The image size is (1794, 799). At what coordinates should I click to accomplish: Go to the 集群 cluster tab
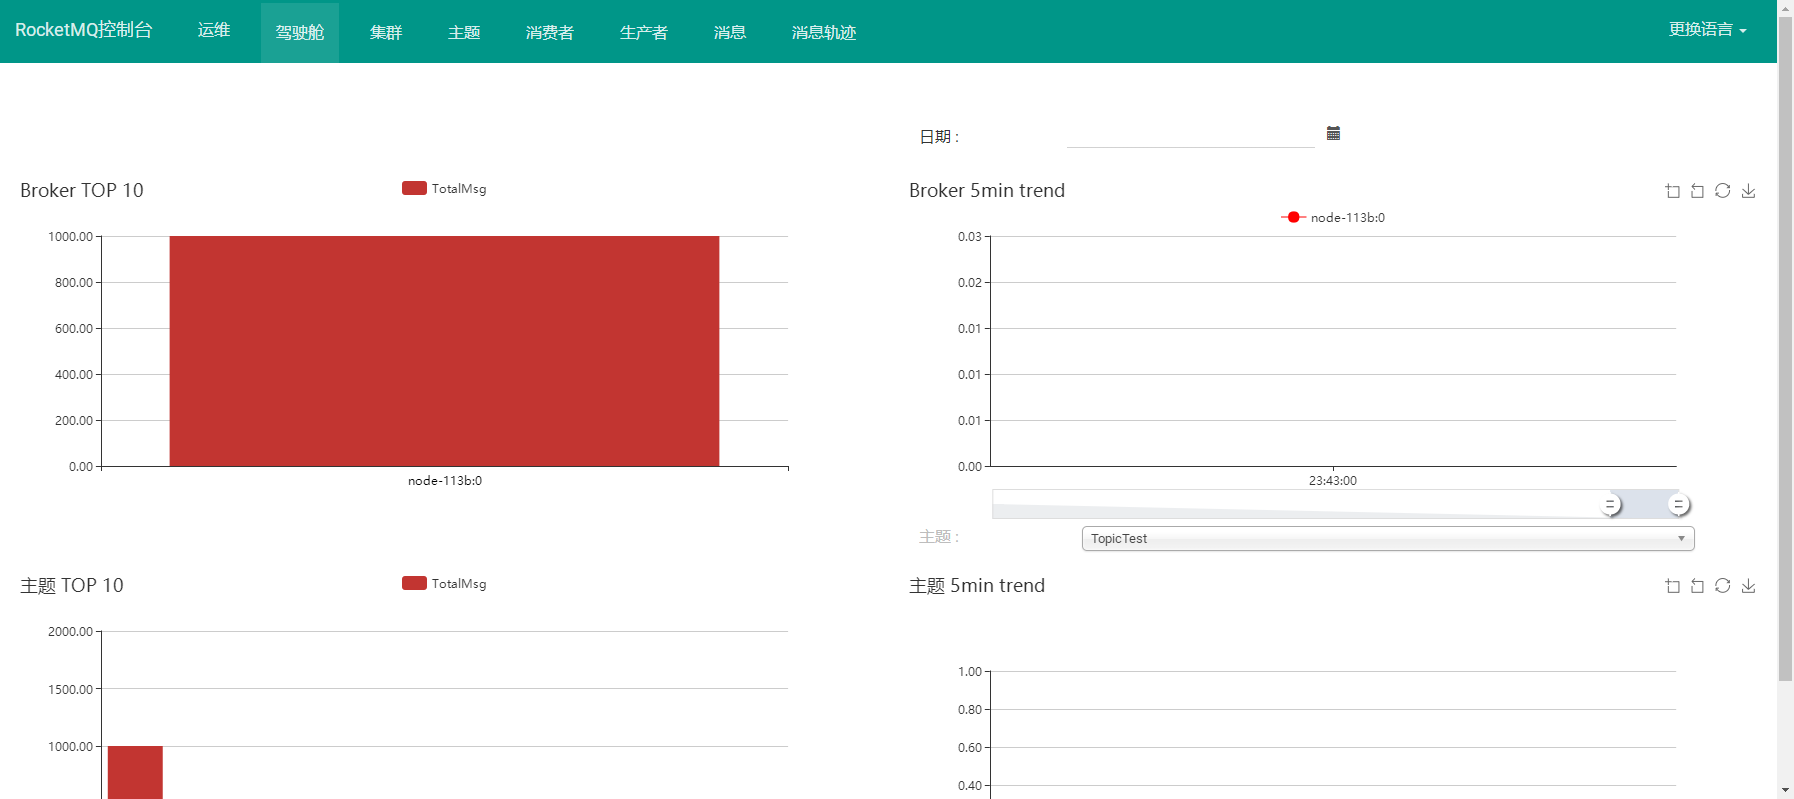[386, 32]
